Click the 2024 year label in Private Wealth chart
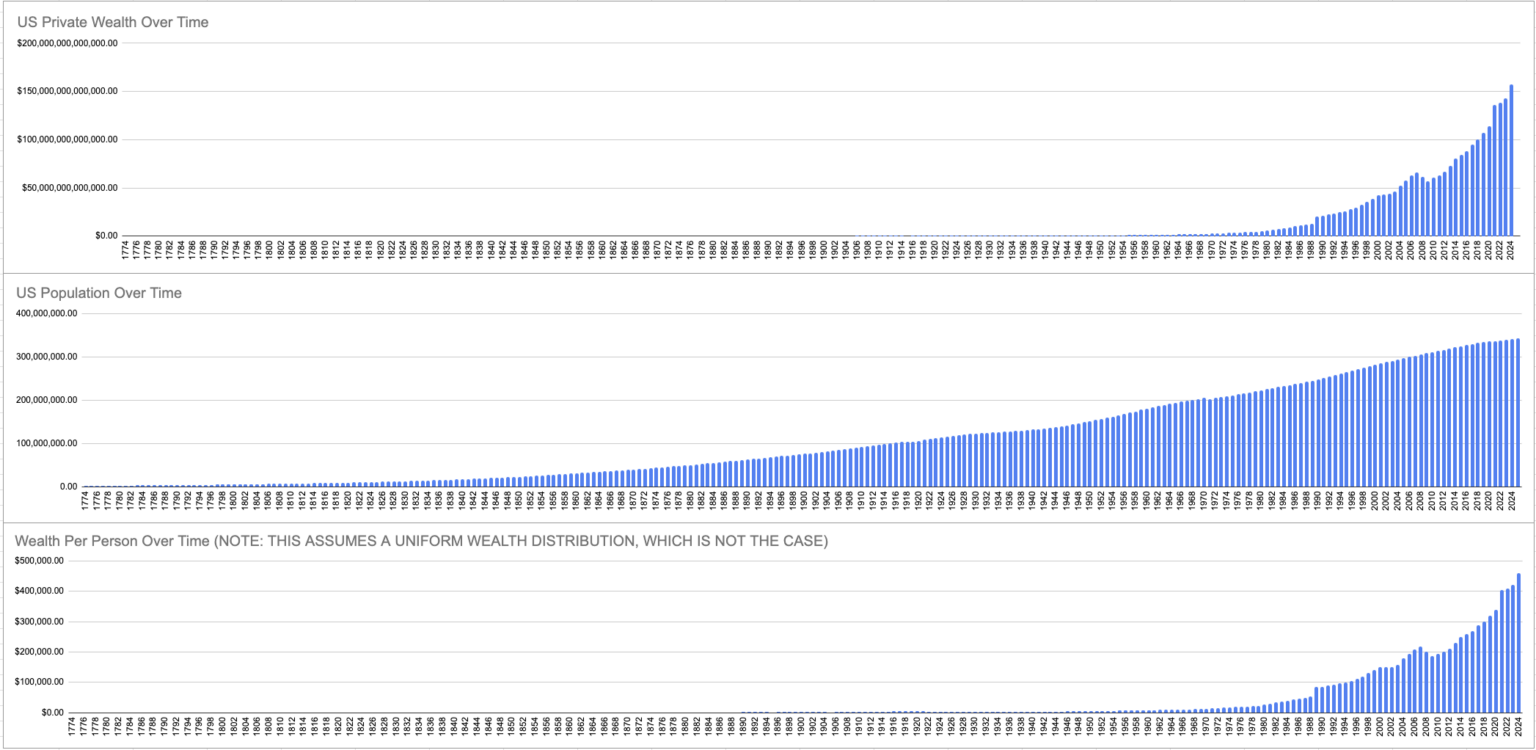The image size is (1536, 750). coord(1511,250)
